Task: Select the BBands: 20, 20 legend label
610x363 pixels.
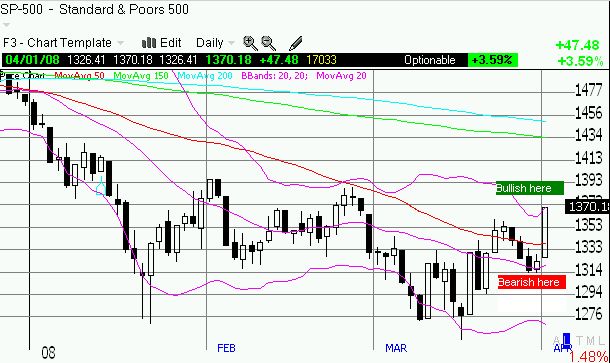Action: 274,75
